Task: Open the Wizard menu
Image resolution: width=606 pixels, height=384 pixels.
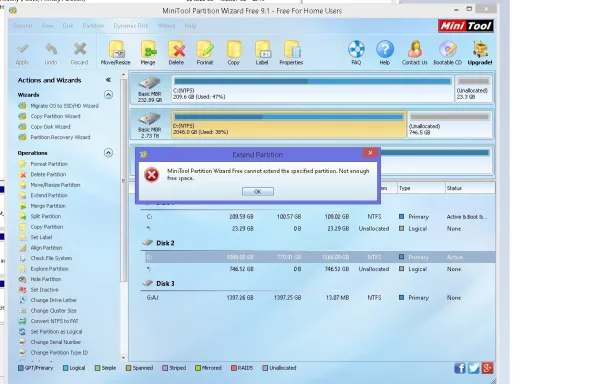Action: click(x=166, y=26)
